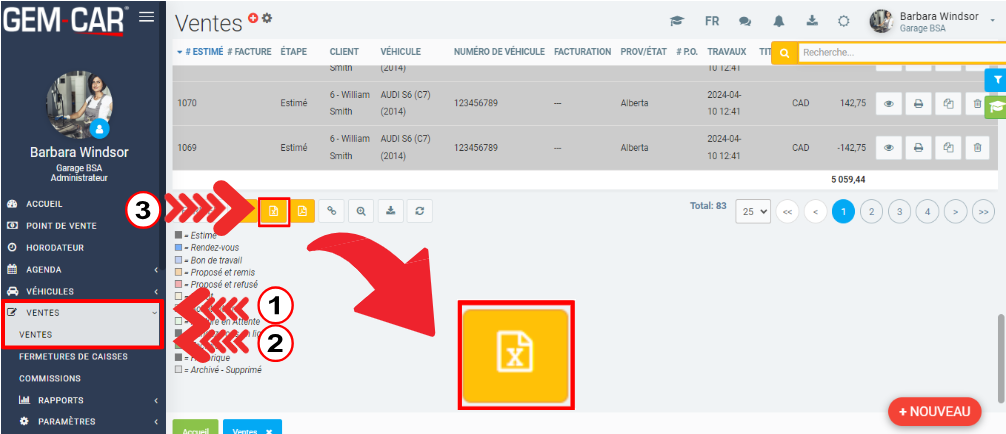Print estimate 1070 using the printer icon
This screenshot has height=434, width=1006.
[918, 103]
